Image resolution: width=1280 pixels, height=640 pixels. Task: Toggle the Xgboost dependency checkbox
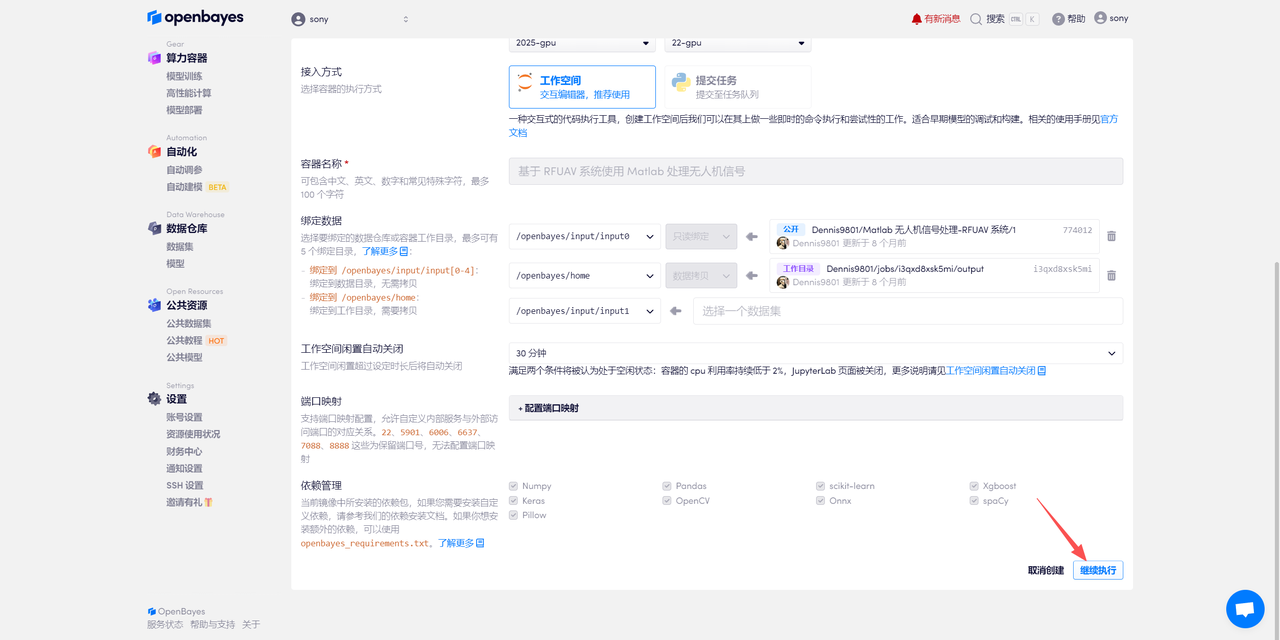(974, 486)
